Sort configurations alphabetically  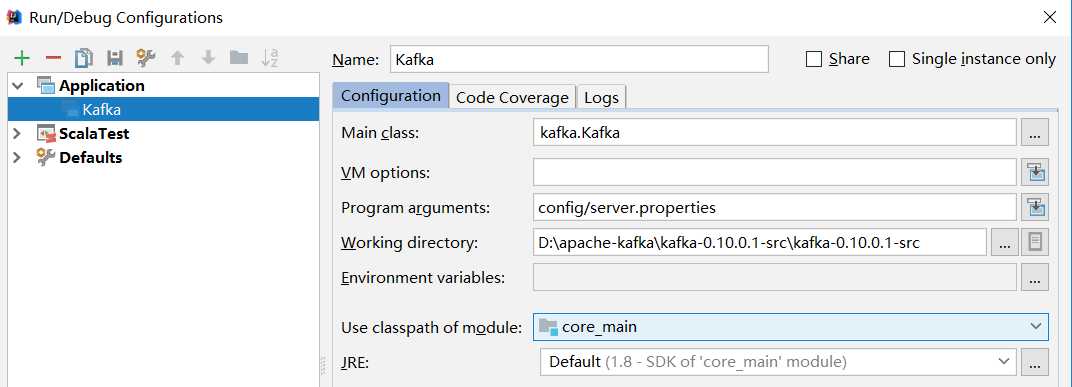(270, 58)
